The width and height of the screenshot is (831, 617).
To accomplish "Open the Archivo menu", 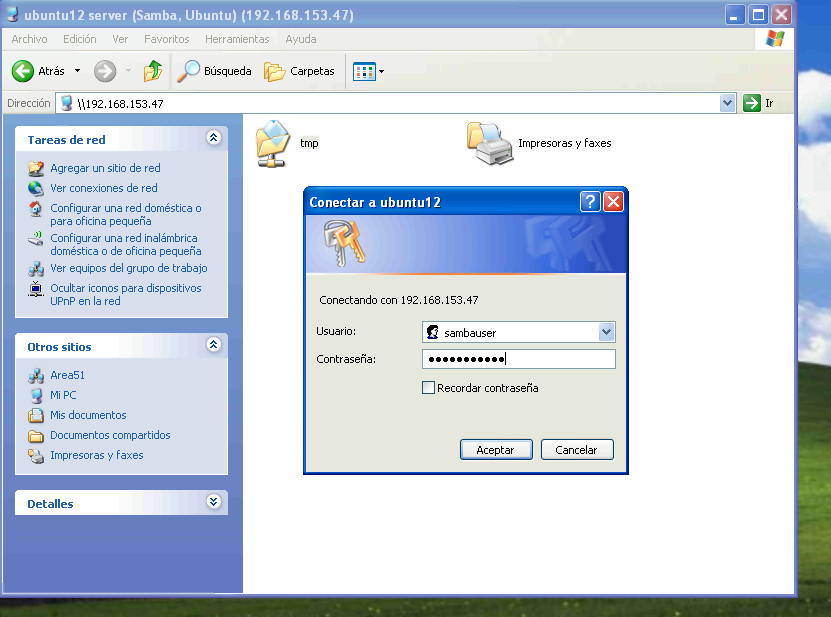I will 29,39.
